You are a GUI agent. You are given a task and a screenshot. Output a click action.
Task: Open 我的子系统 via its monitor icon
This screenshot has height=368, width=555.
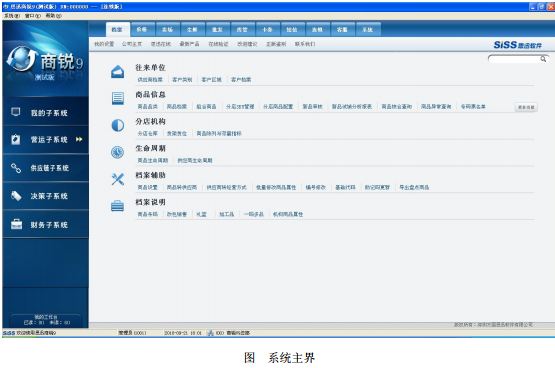[x=16, y=112]
